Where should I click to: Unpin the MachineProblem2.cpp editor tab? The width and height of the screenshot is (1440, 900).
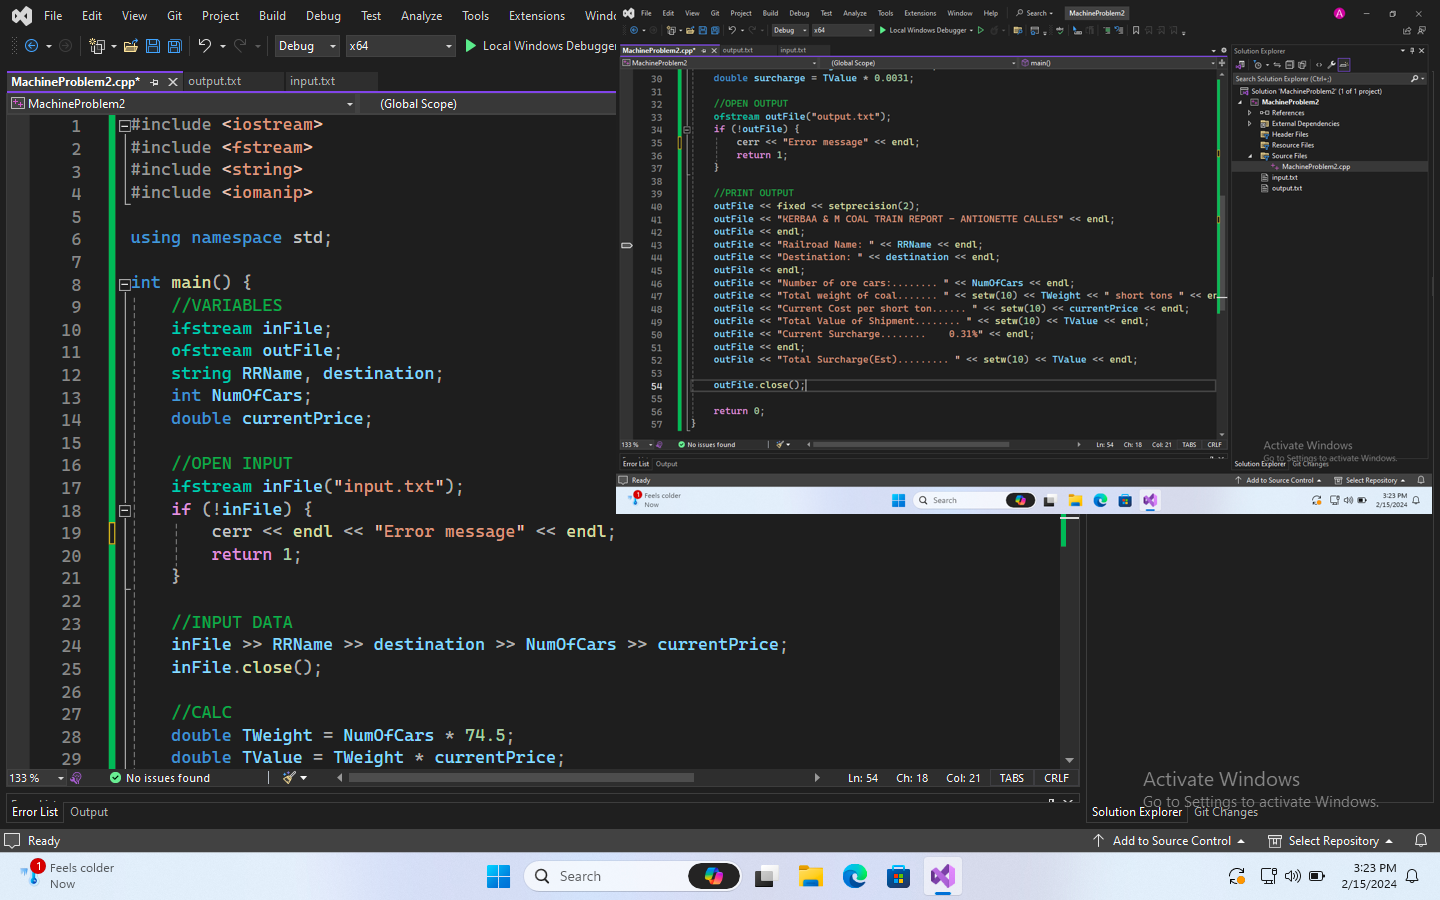point(154,82)
